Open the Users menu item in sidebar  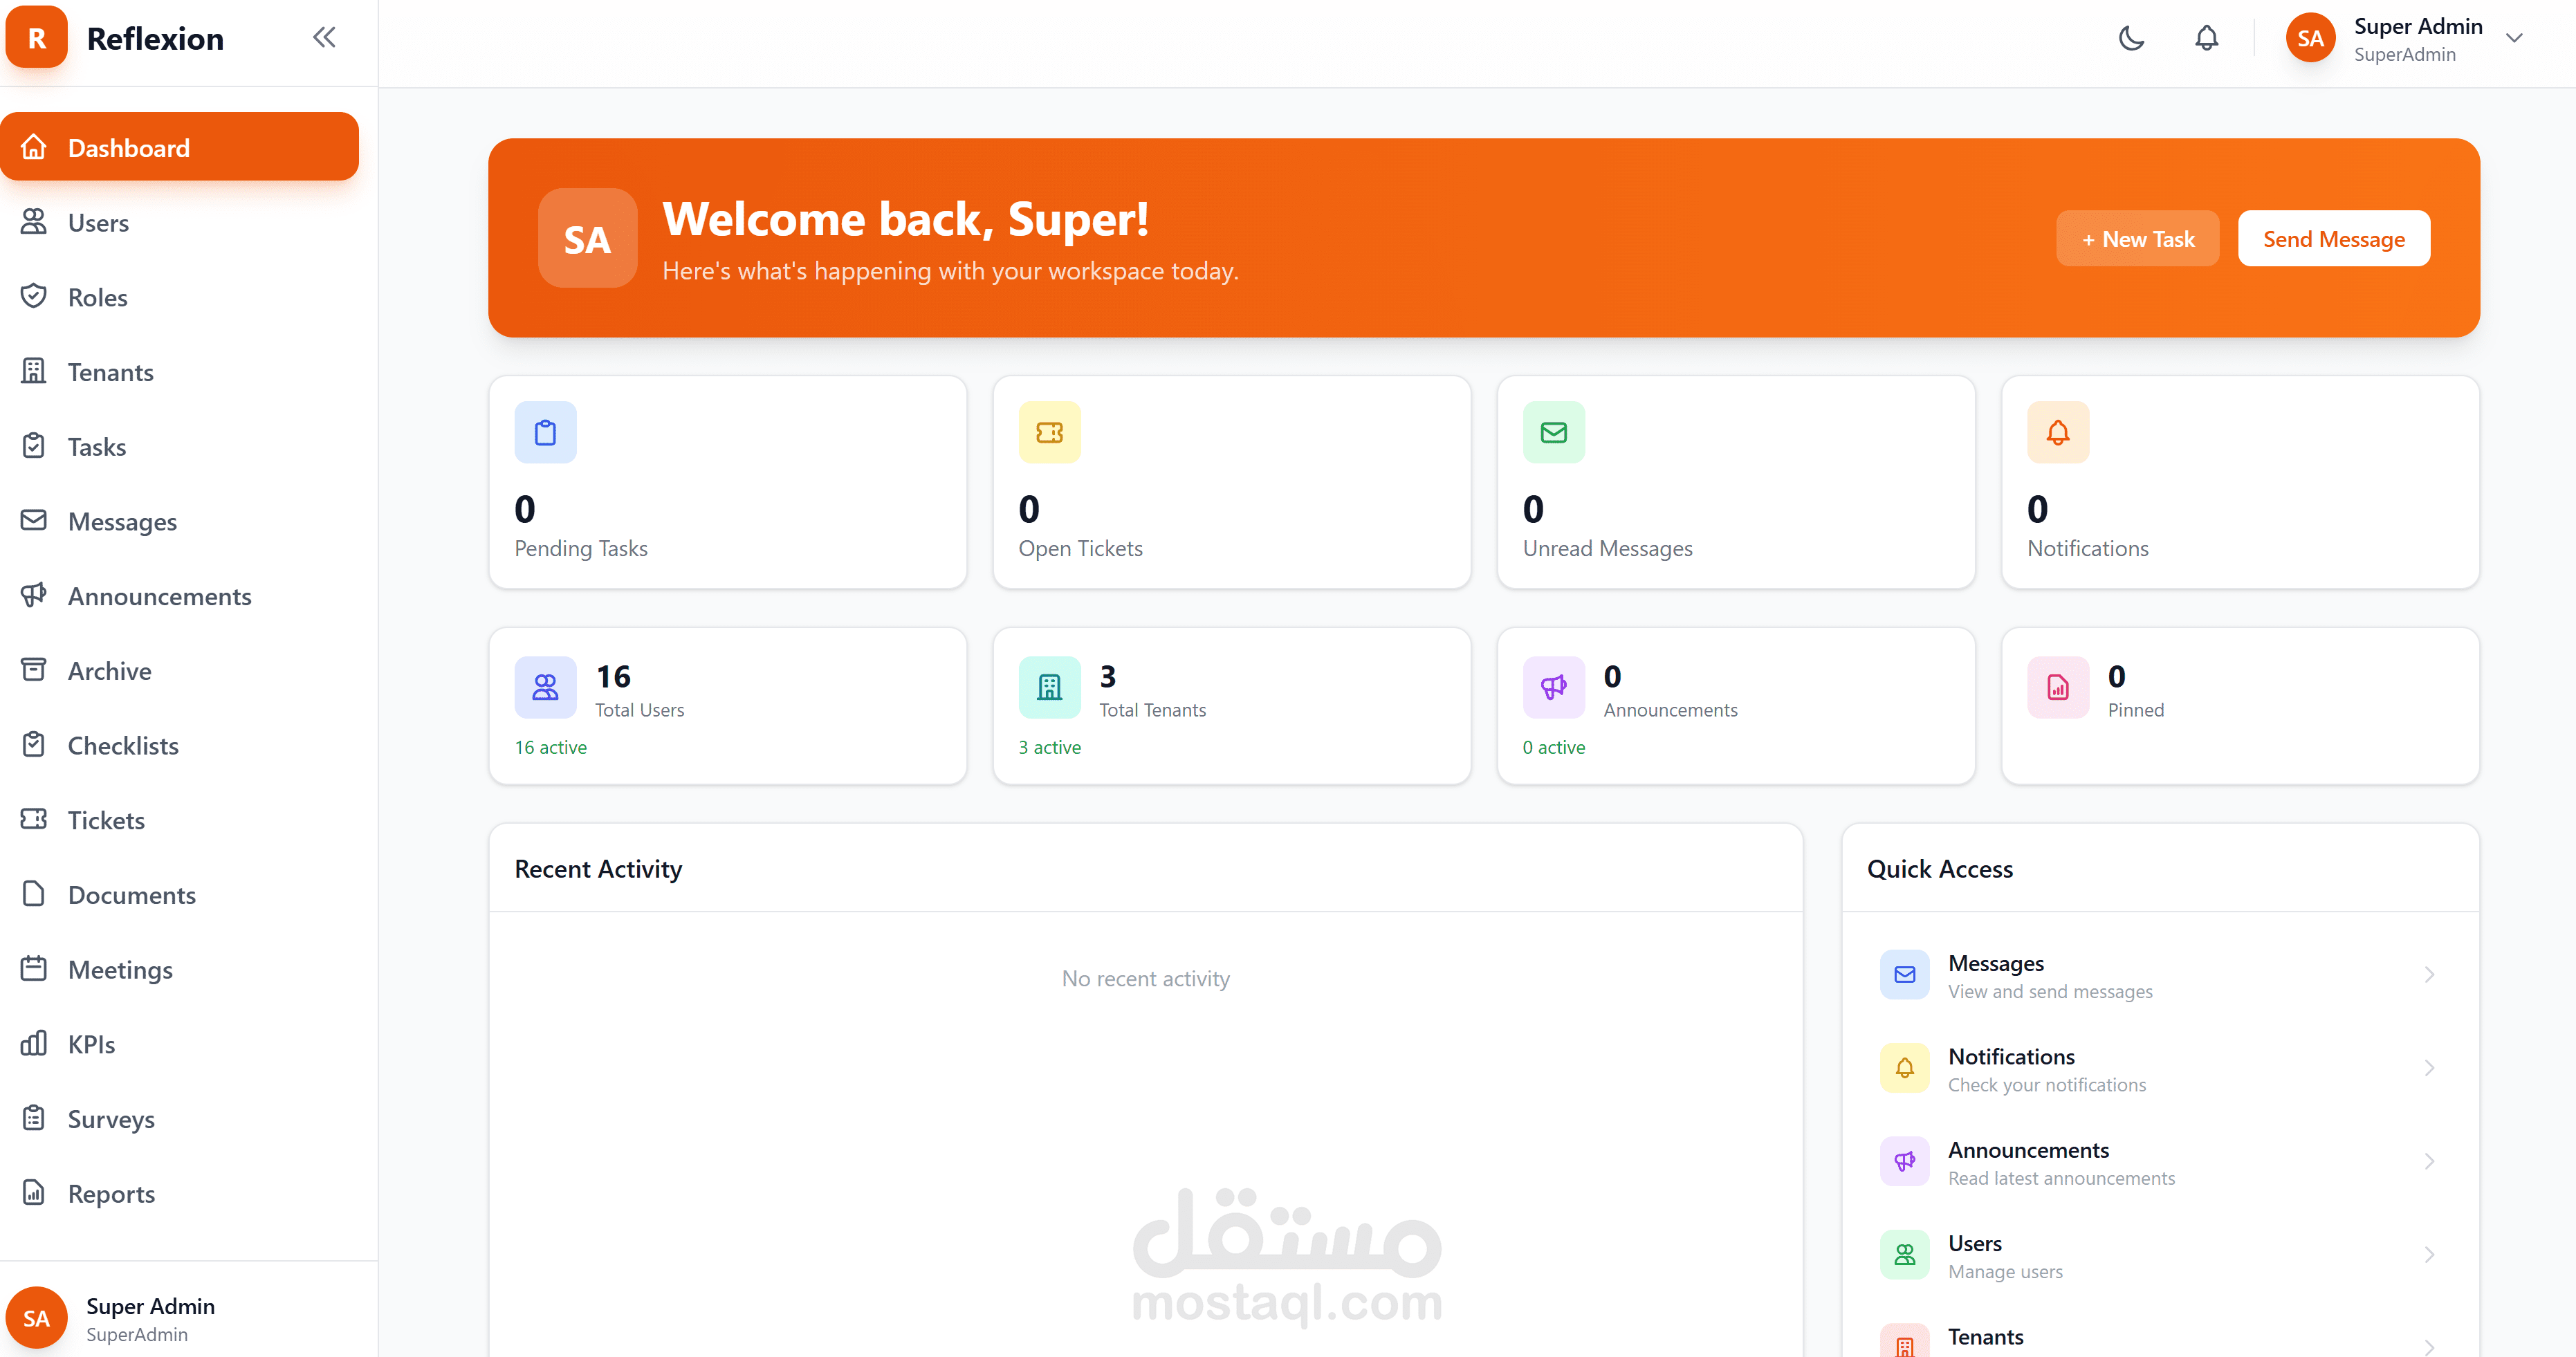click(x=98, y=223)
